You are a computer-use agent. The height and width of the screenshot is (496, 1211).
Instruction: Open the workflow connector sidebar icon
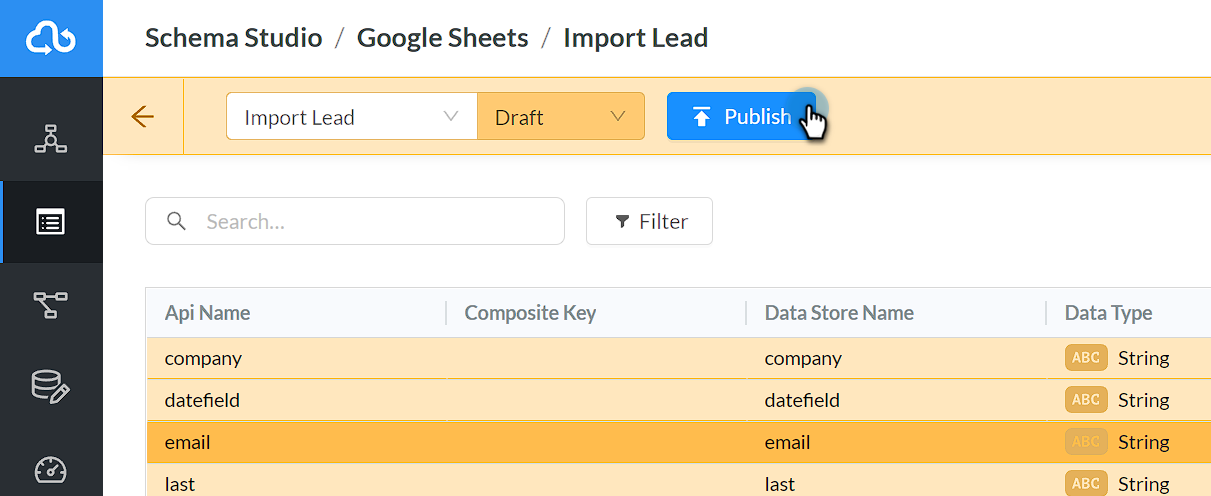tap(51, 304)
